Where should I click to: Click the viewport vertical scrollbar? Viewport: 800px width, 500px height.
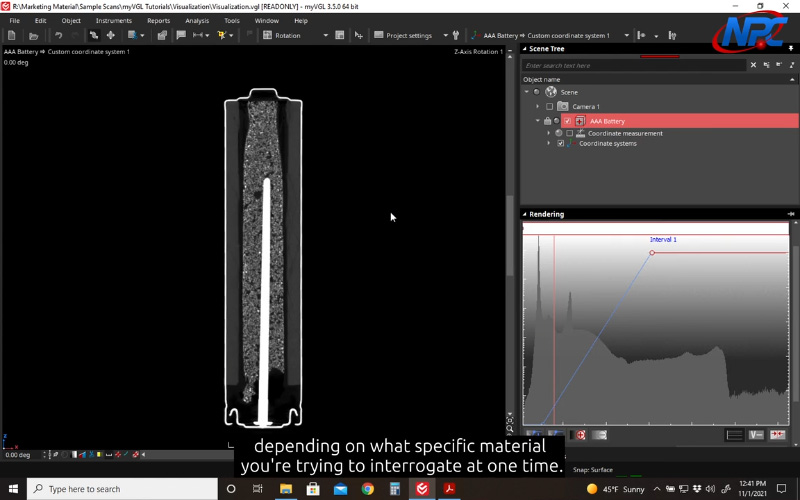pos(510,235)
